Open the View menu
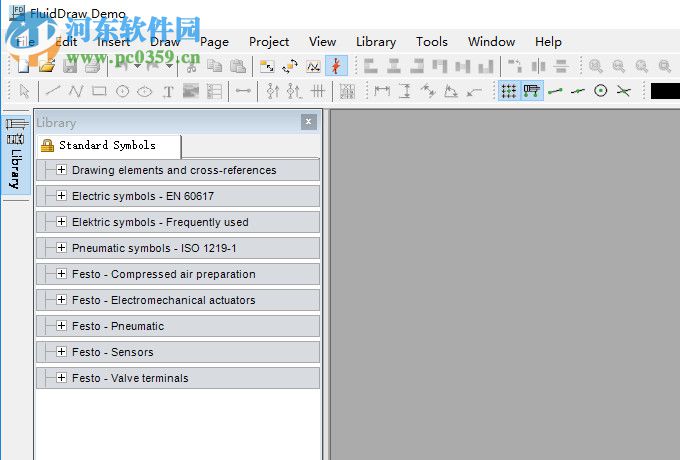 coord(322,42)
